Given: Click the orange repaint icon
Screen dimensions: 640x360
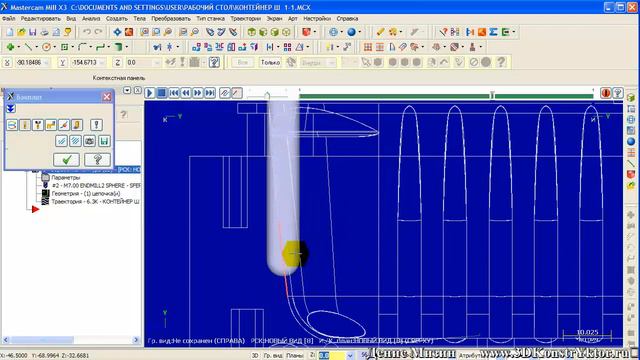Looking at the screenshot, I should [x=129, y=32].
